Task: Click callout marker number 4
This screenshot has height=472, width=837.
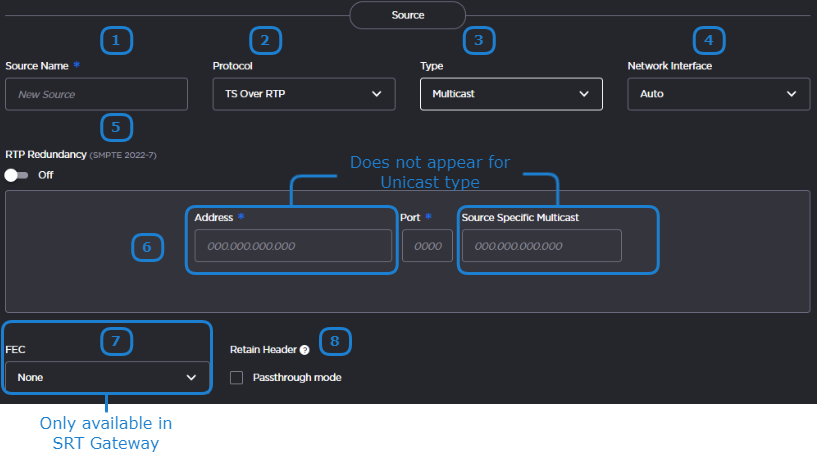Action: 709,40
